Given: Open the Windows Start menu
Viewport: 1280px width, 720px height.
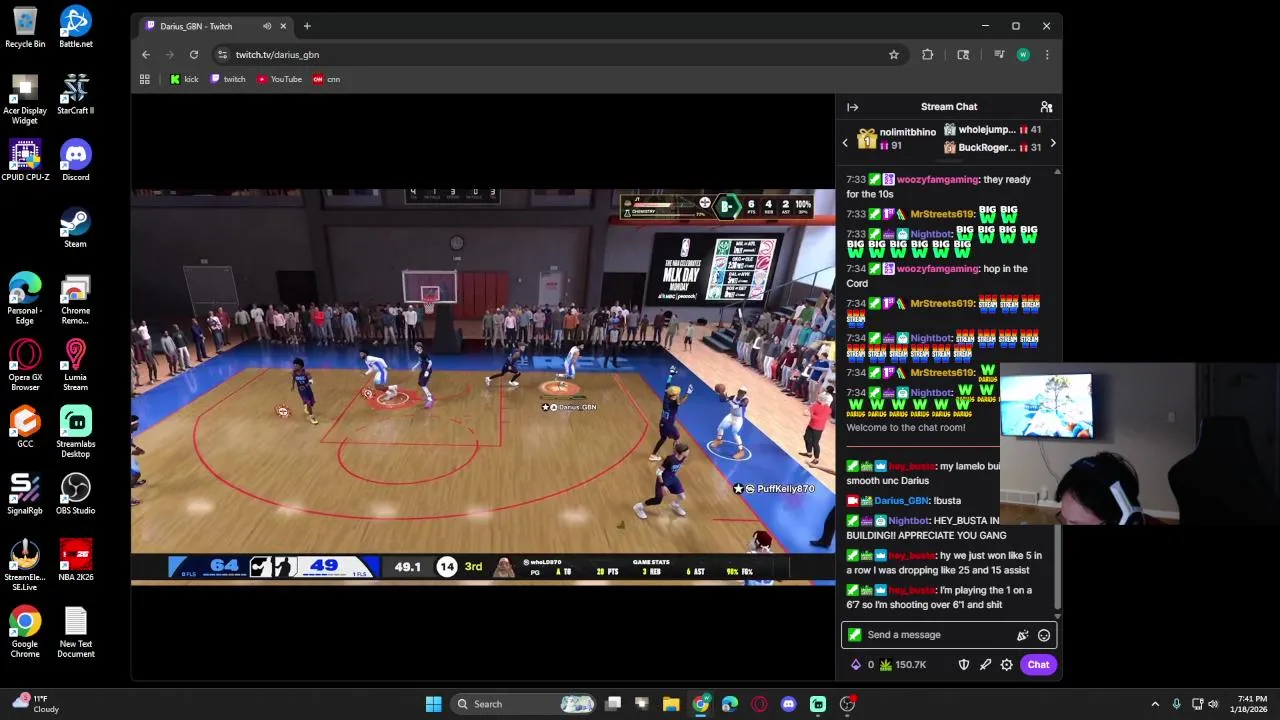Looking at the screenshot, I should pos(433,704).
